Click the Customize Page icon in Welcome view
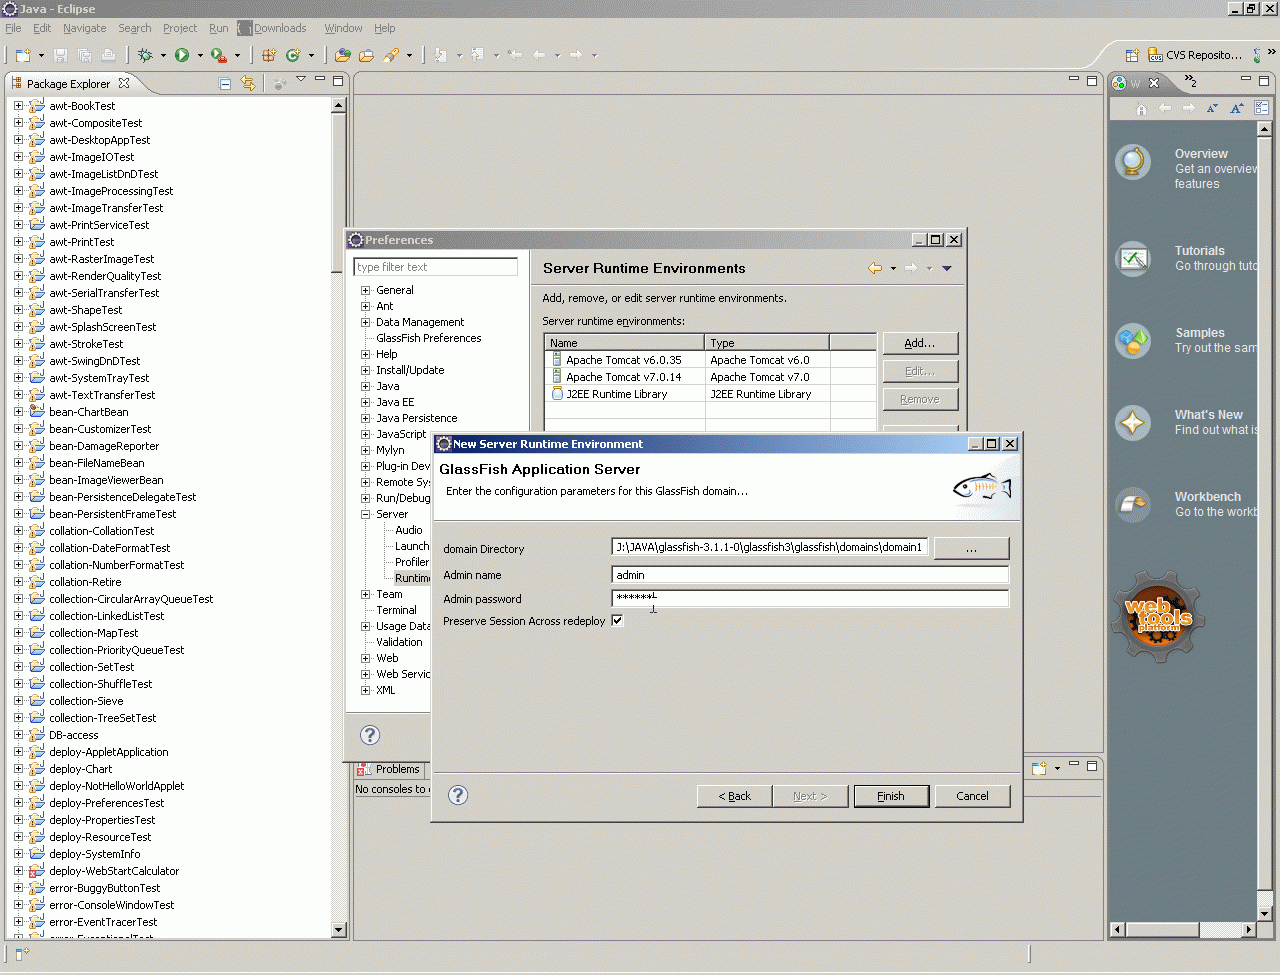The image size is (1280, 975). 1262,108
